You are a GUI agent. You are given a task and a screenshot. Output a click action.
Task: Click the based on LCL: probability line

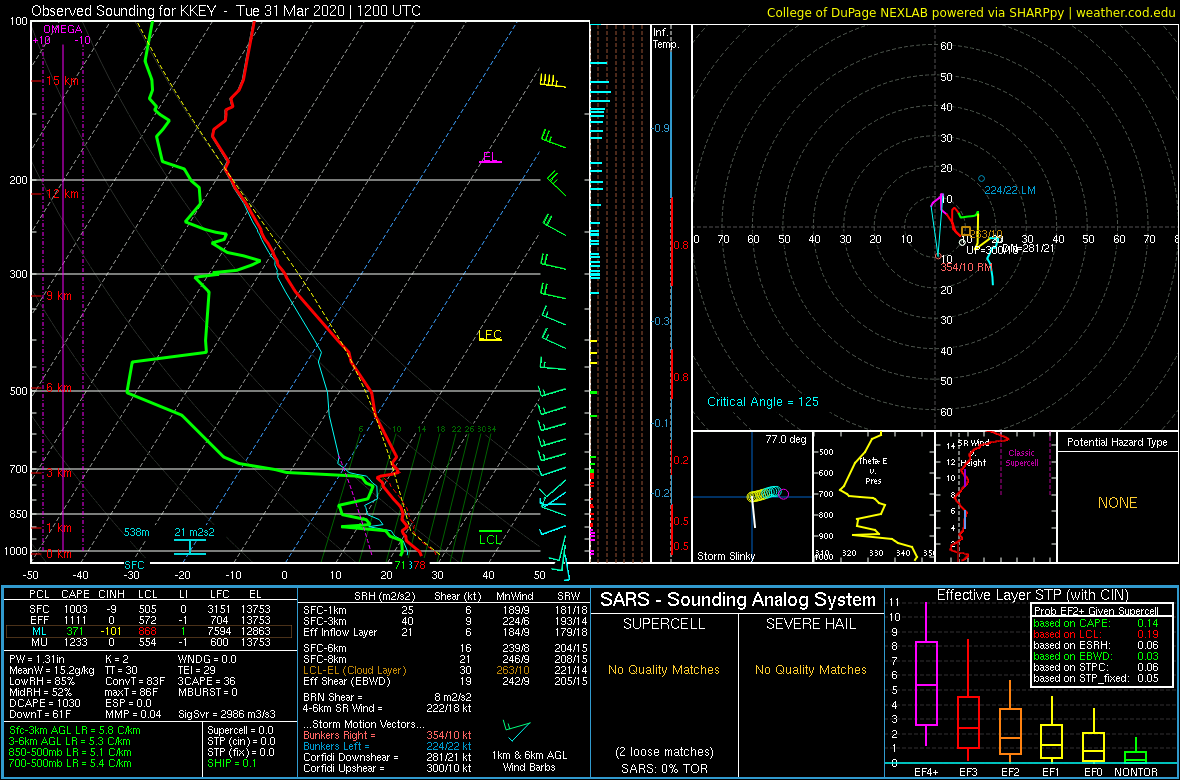point(1095,635)
